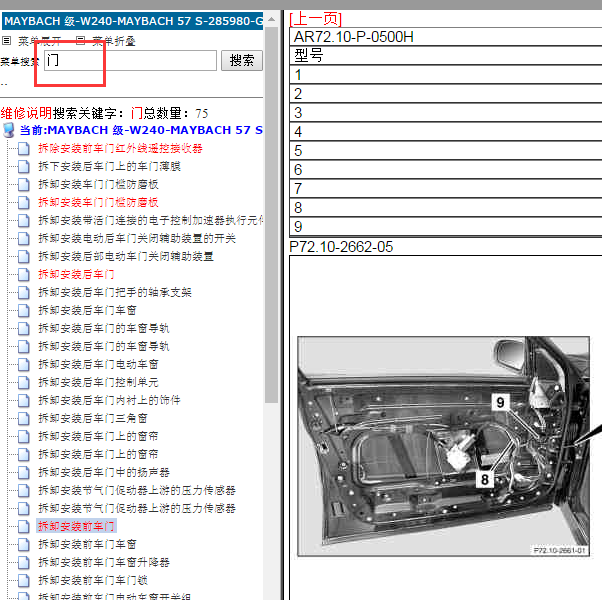
Task: Select the 当前:MAYBACH 级-W240-MAYBACH 57 S root node
Action: (x=141, y=130)
